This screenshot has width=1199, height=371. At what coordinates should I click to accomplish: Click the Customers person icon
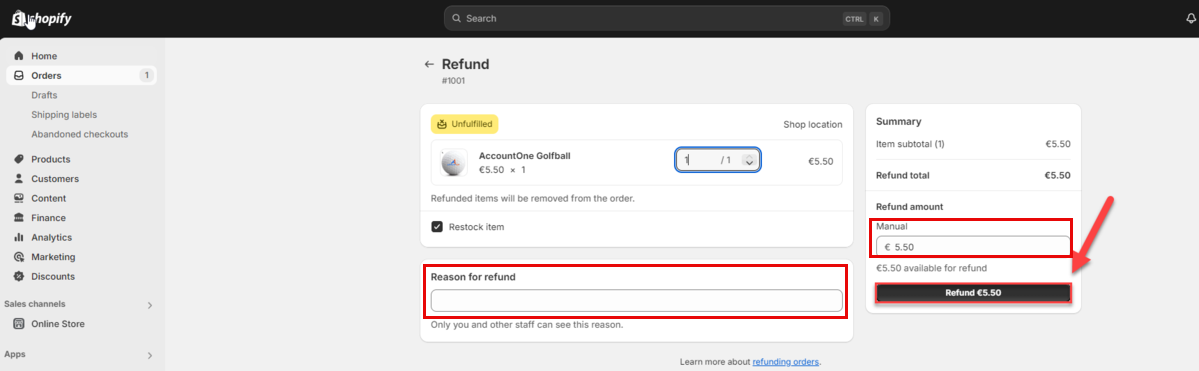tap(19, 179)
